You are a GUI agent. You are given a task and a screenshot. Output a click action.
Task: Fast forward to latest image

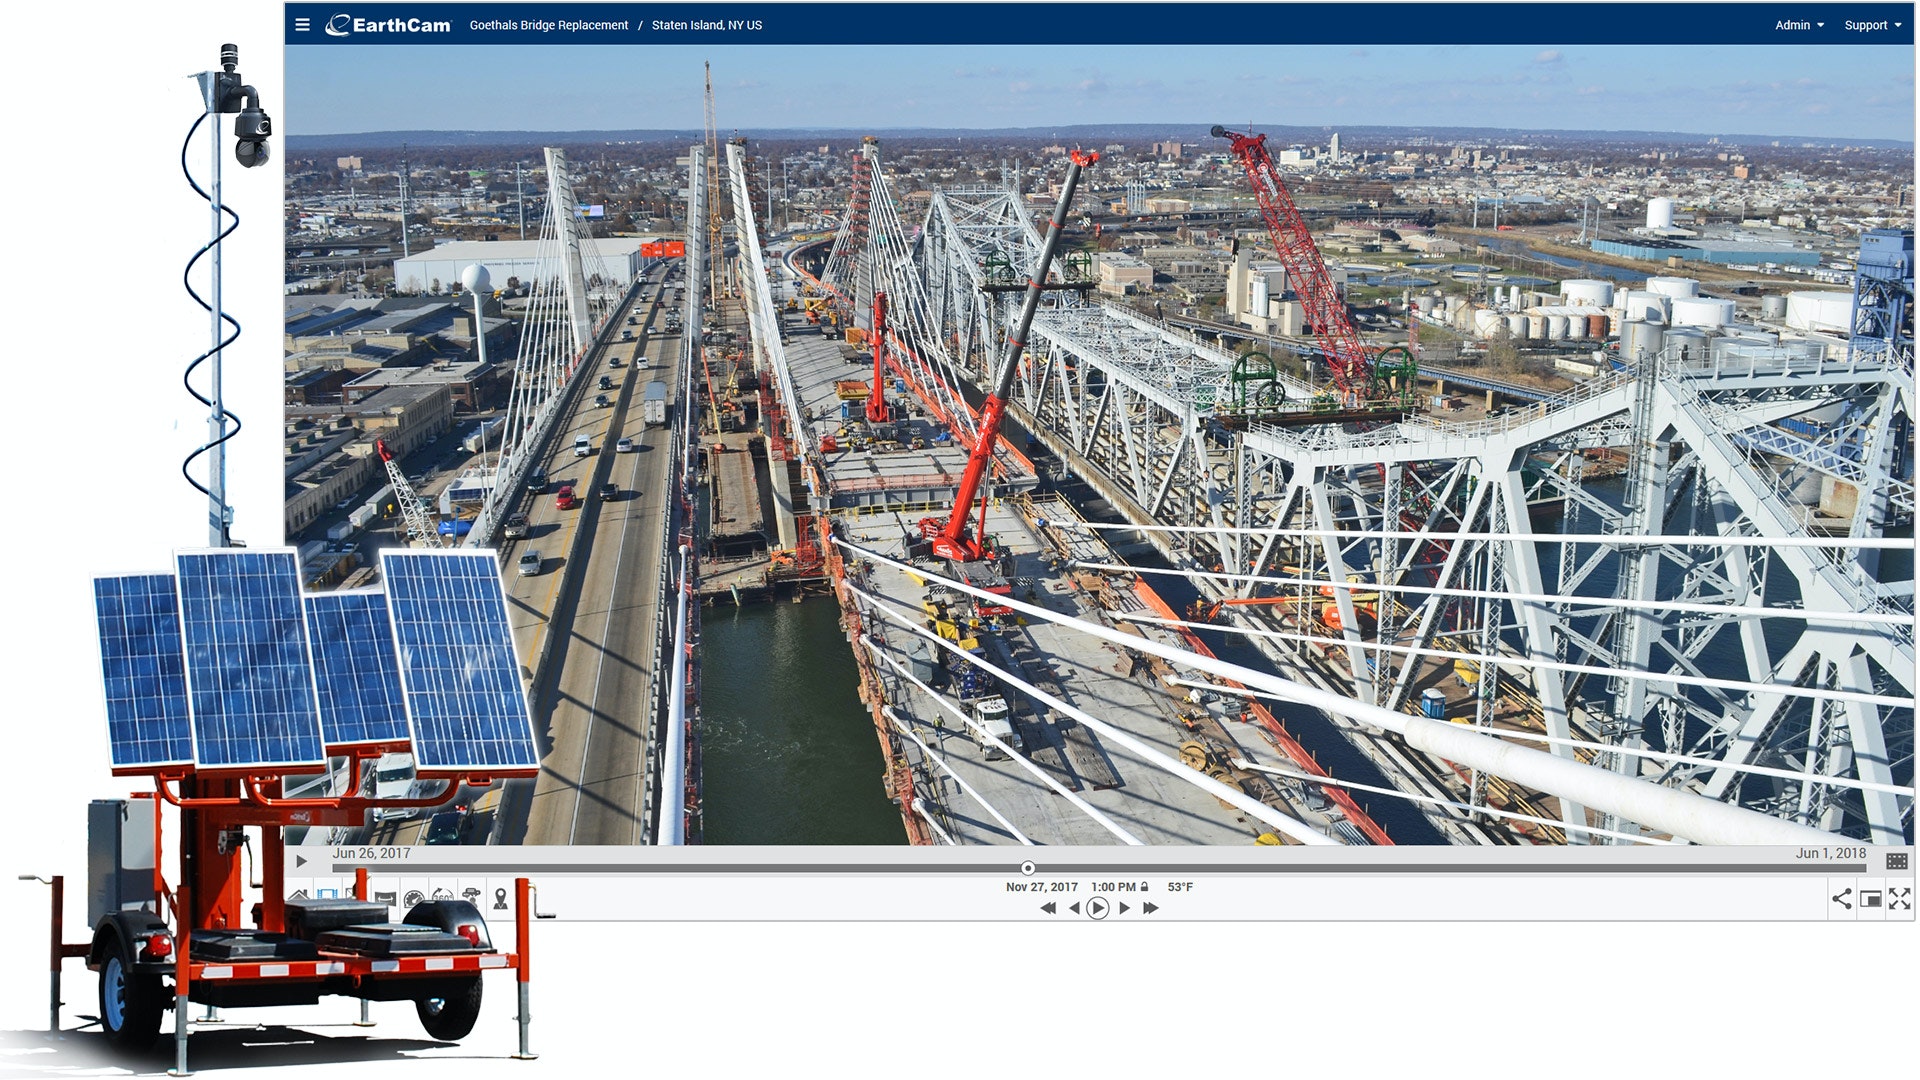click(x=1151, y=908)
